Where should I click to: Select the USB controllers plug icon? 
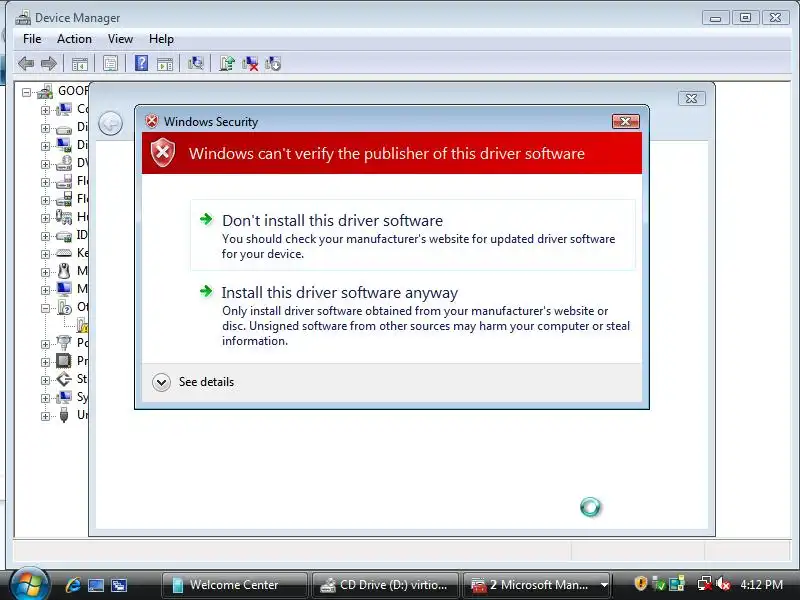pos(64,415)
